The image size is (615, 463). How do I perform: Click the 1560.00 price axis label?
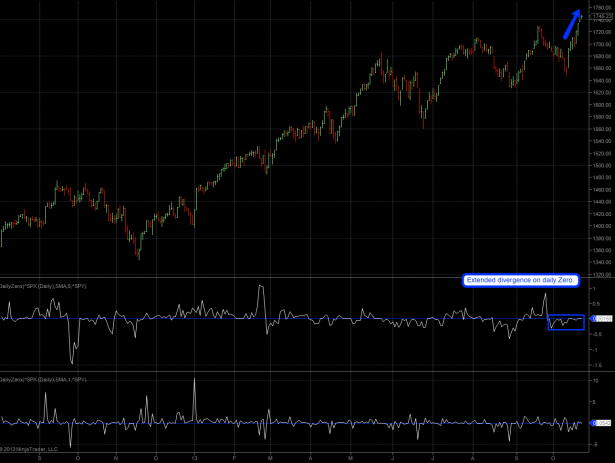coord(602,129)
